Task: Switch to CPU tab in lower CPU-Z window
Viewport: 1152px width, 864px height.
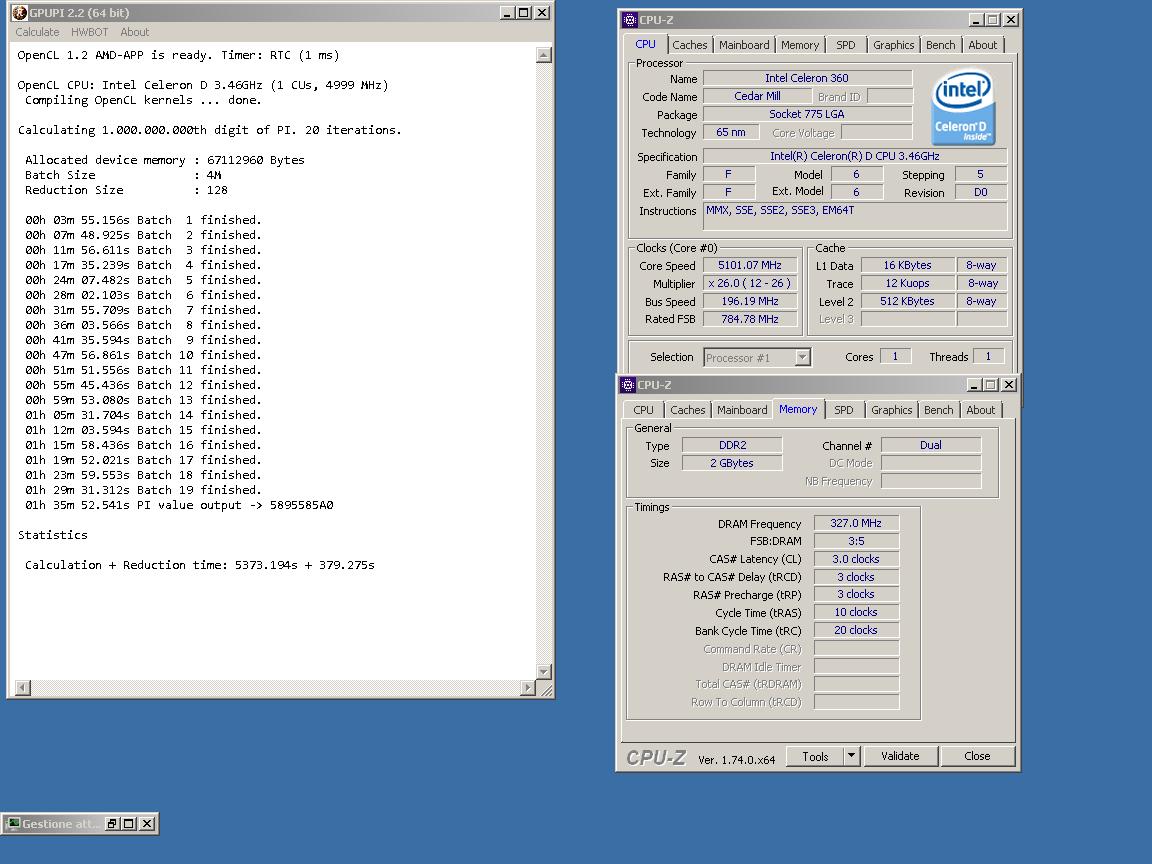Action: [644, 410]
